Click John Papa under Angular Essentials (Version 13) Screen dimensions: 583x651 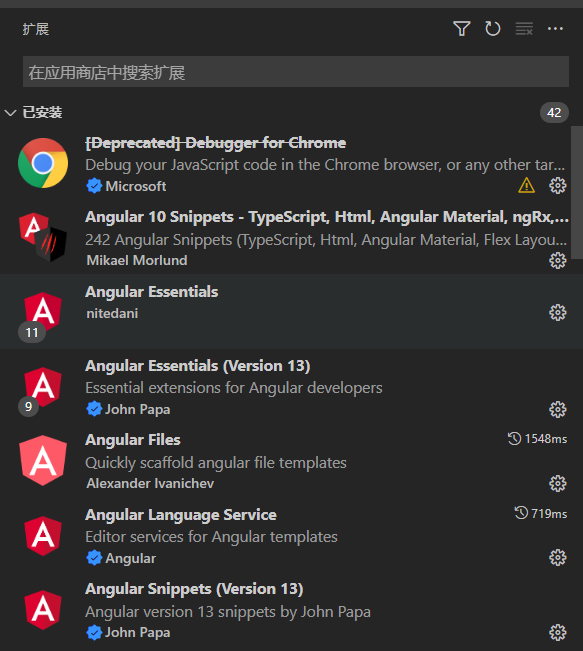click(137, 409)
